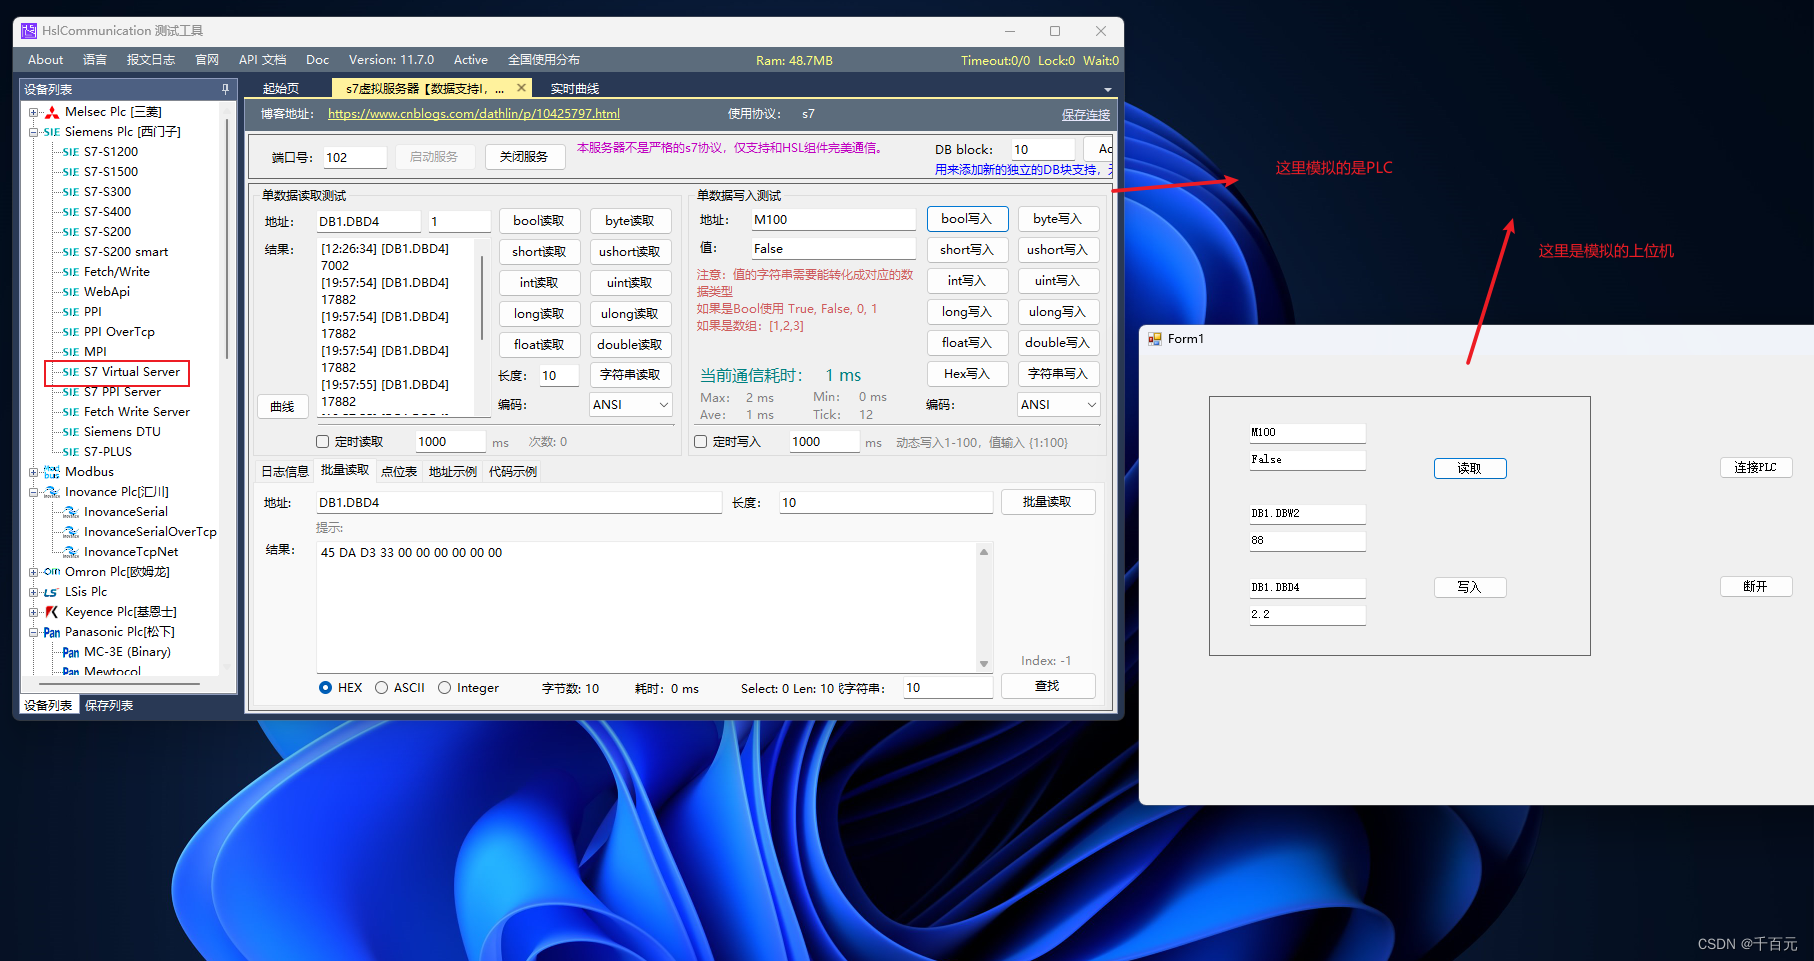Click the batch read address field DB1.DBD4
Image resolution: width=1814 pixels, height=961 pixels.
518,503
